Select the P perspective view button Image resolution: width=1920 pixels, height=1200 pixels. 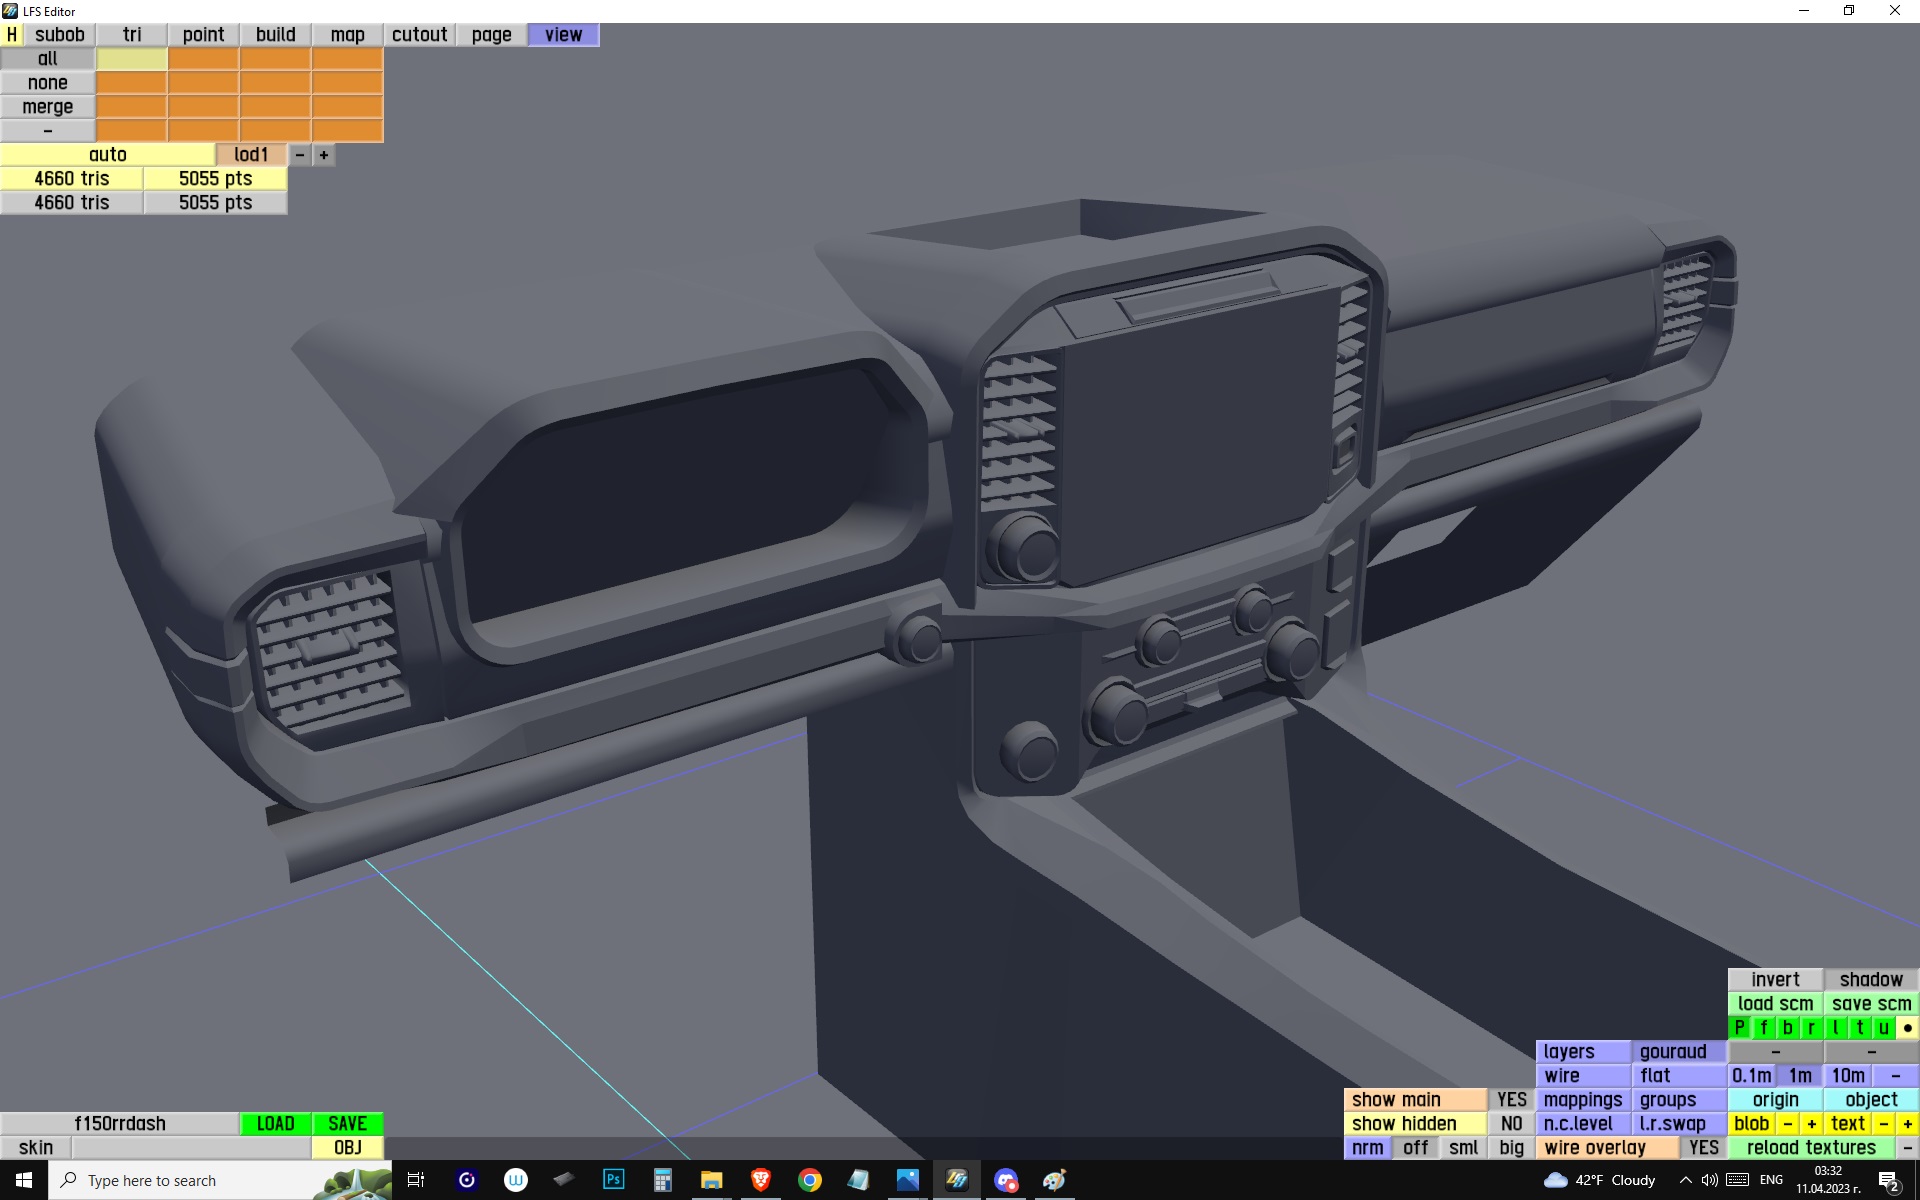[1739, 1028]
